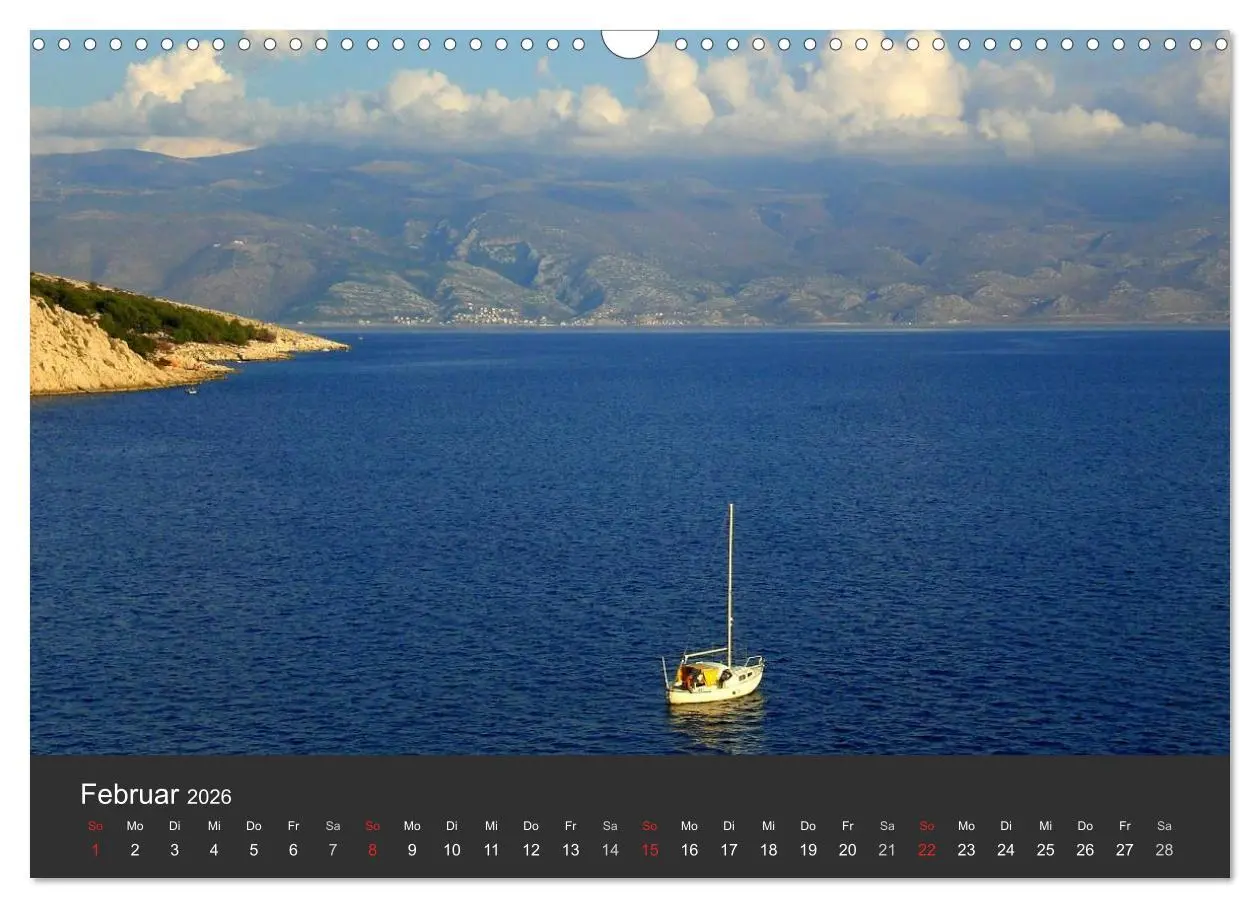Screen dimensions: 1260x908
Task: Click date 10 in the calendar row
Action: [x=451, y=849]
